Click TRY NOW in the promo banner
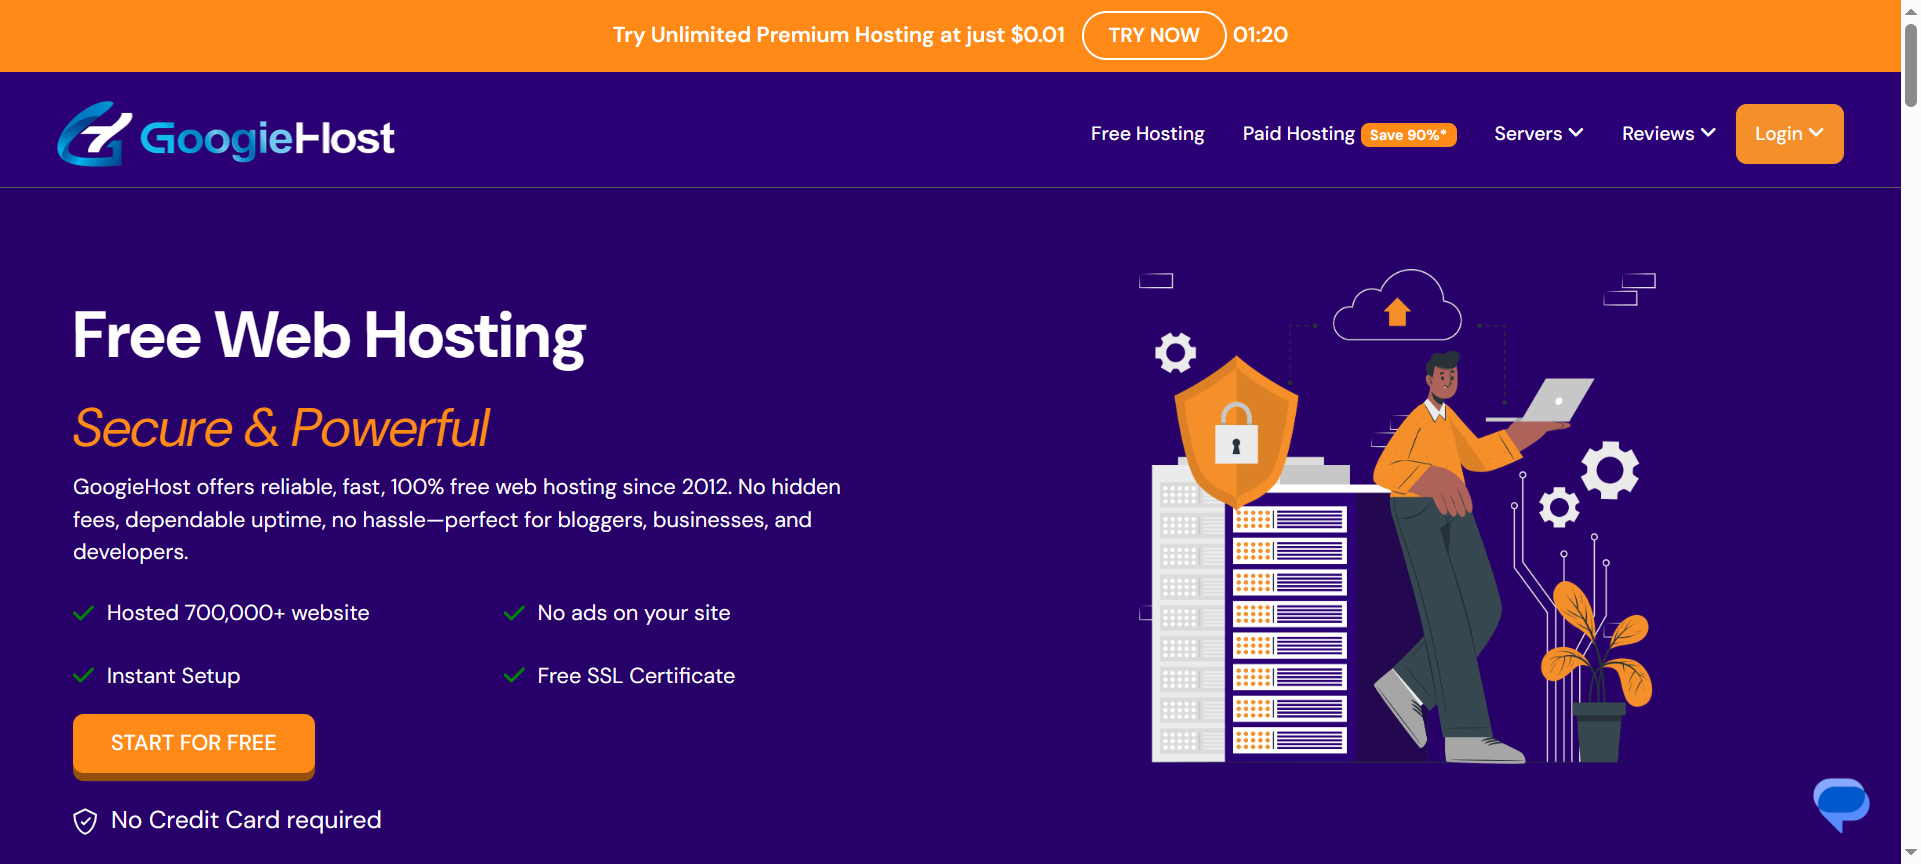This screenshot has height=864, width=1921. point(1153,35)
